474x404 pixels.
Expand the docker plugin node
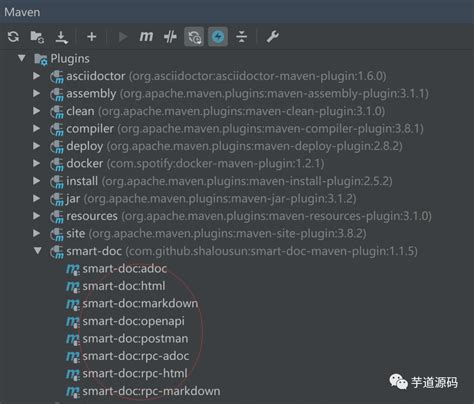pyautogui.click(x=37, y=163)
